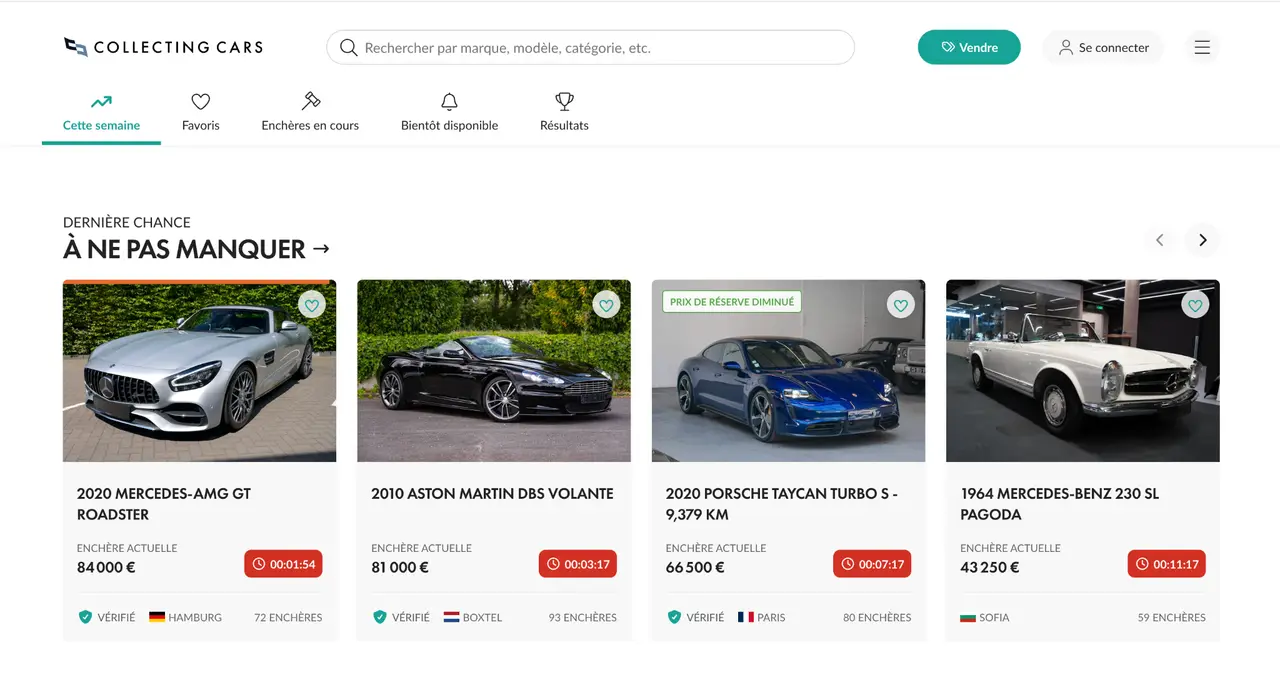Favorite the Mercedes-AMG GT Roadster heart
Image resolution: width=1280 pixels, height=697 pixels.
tap(312, 305)
